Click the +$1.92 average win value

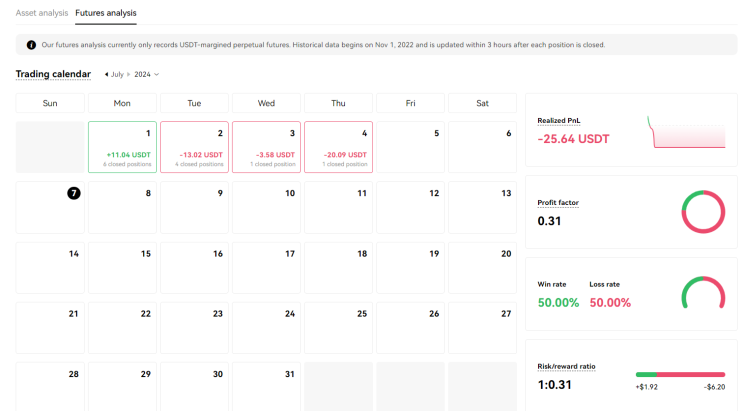coord(646,387)
